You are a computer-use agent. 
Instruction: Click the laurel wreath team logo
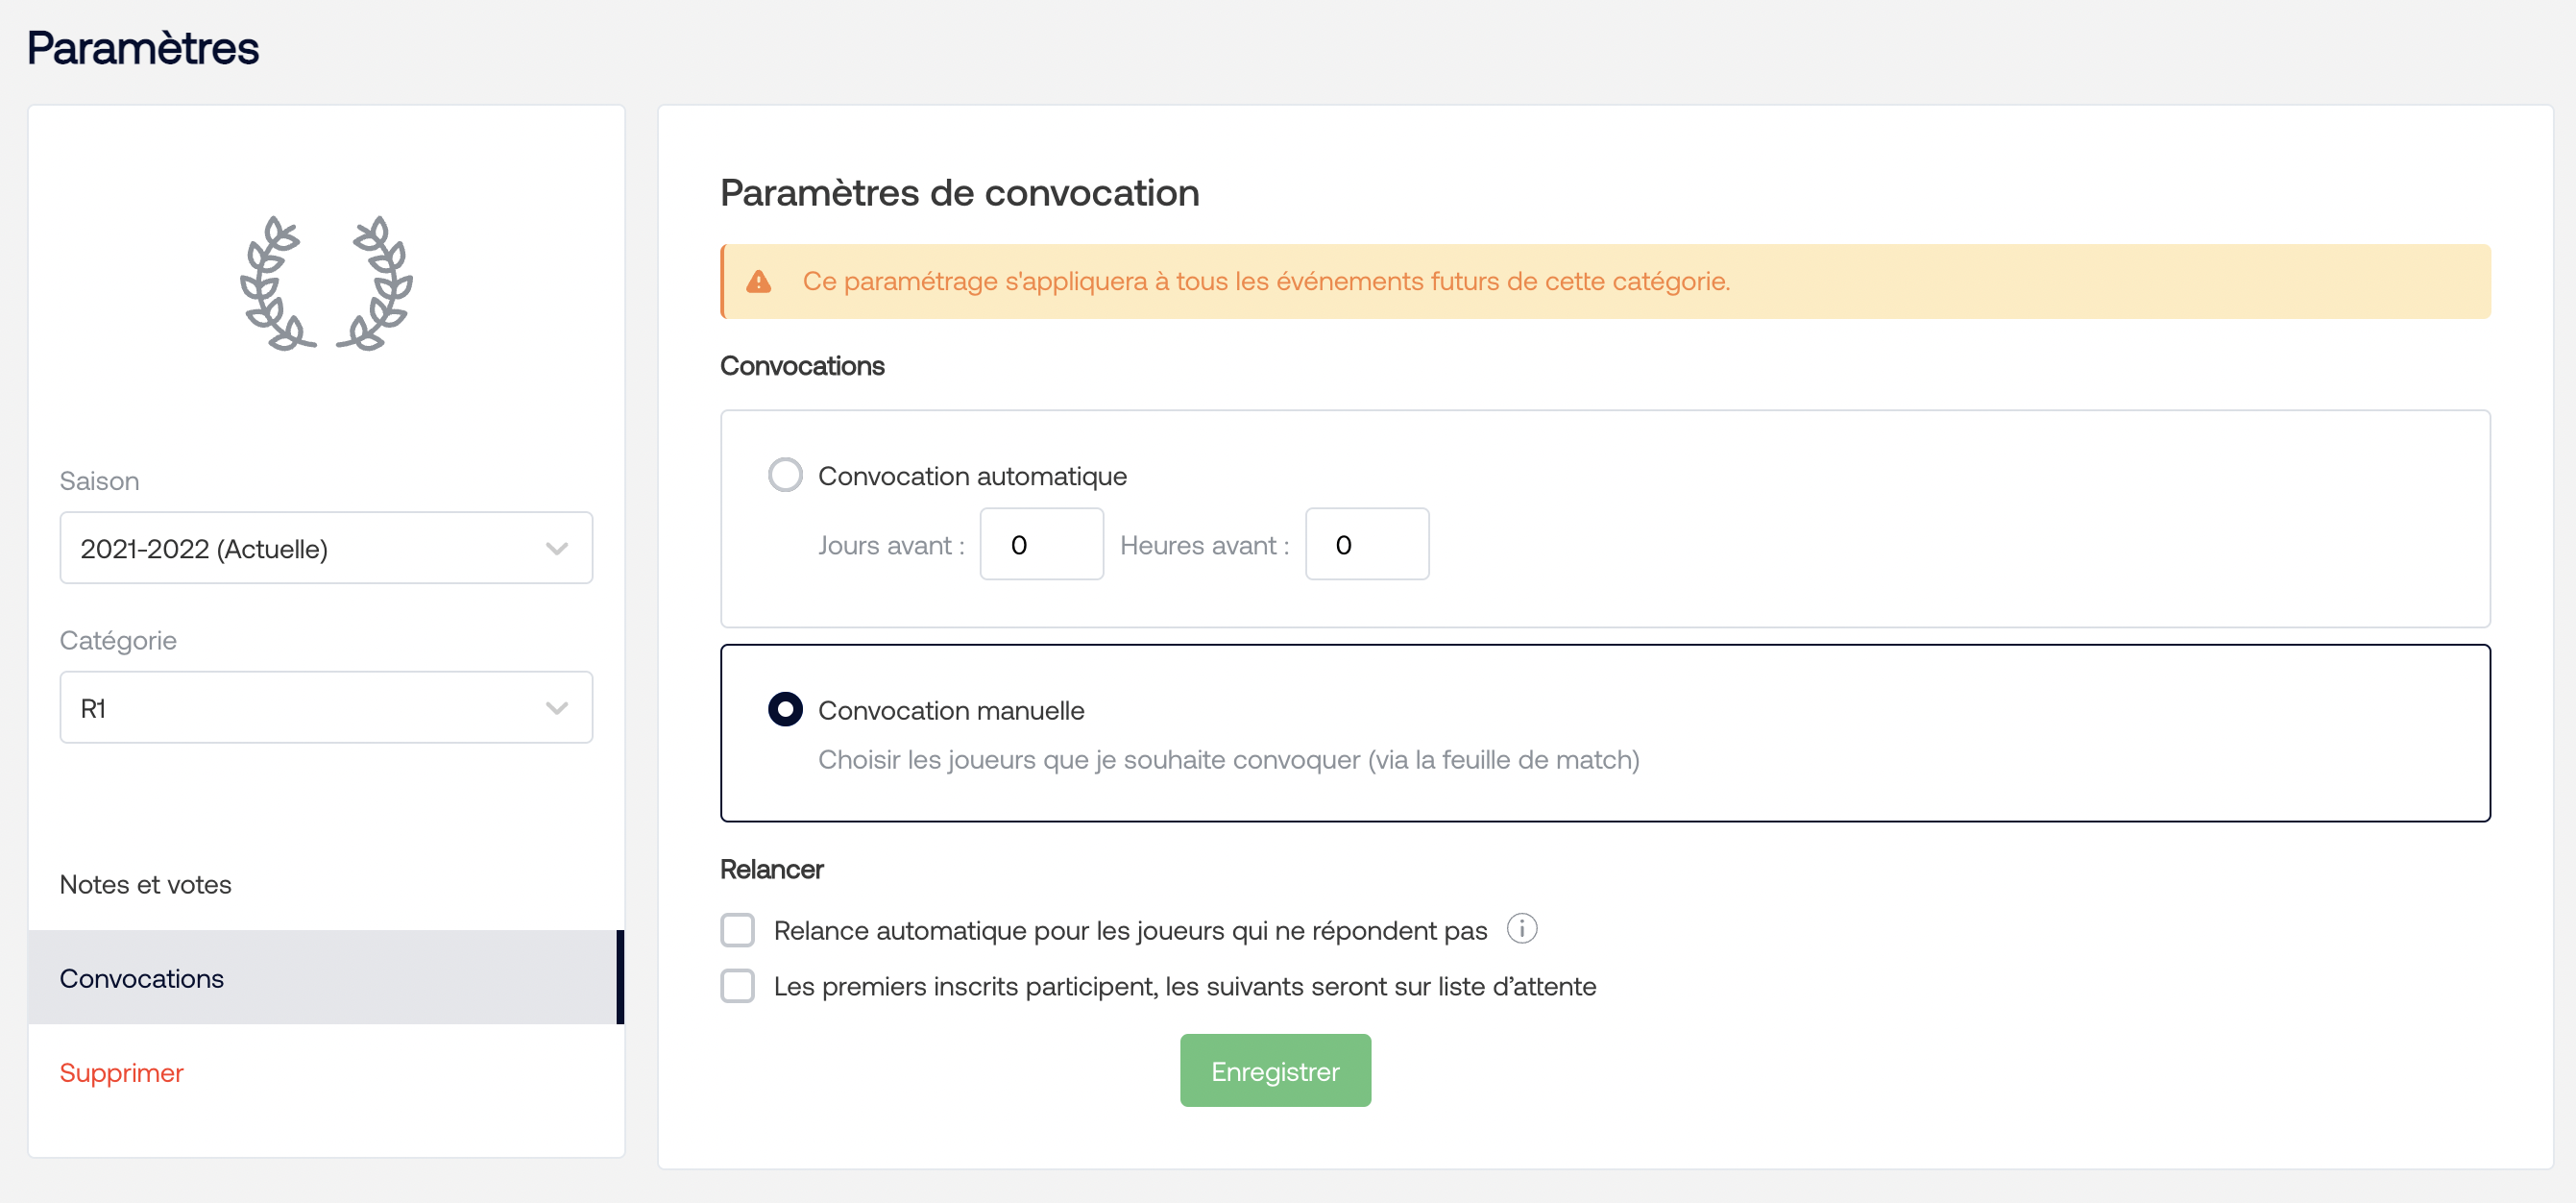tap(326, 283)
